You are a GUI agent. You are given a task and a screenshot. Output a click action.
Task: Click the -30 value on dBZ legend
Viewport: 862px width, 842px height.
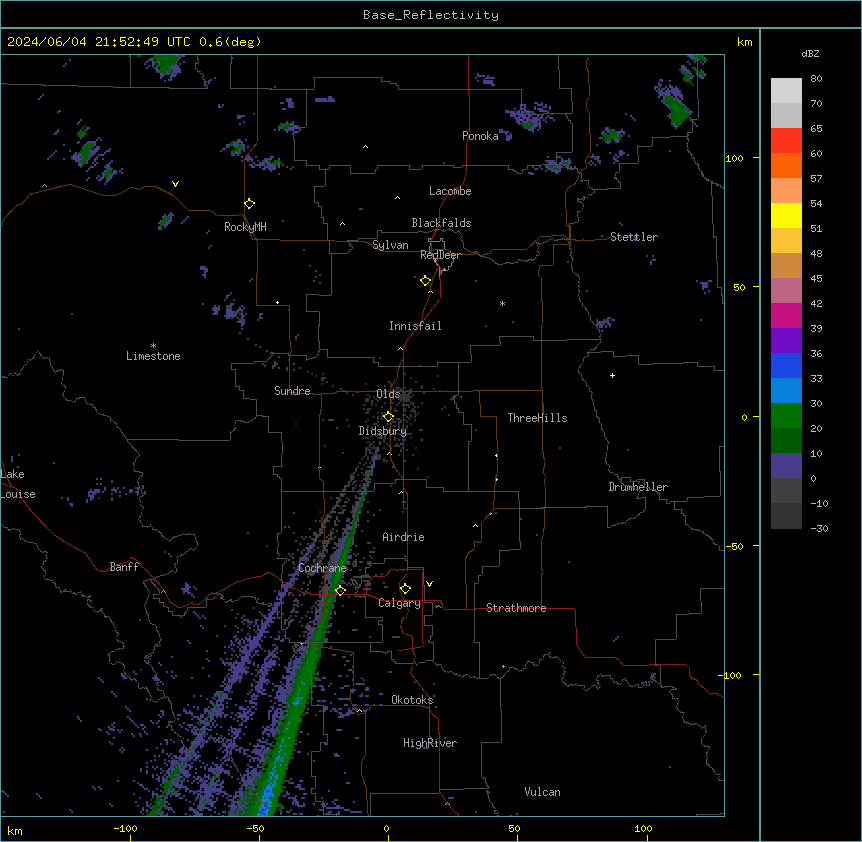[x=819, y=528]
